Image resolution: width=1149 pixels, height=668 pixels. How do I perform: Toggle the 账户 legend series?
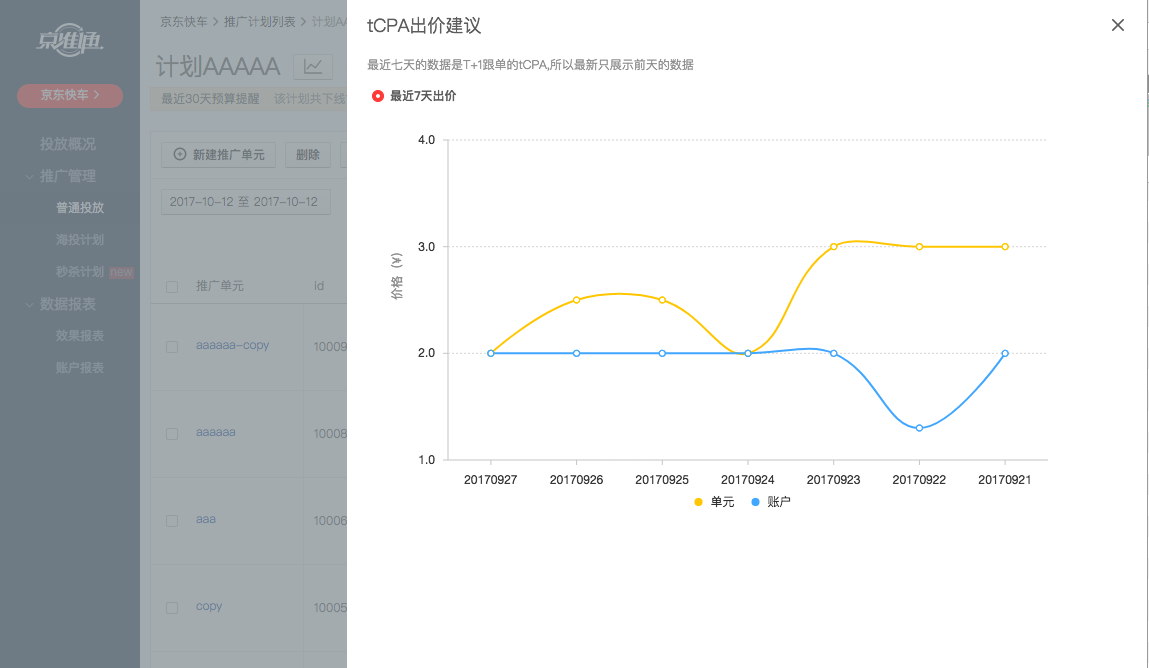tap(770, 502)
